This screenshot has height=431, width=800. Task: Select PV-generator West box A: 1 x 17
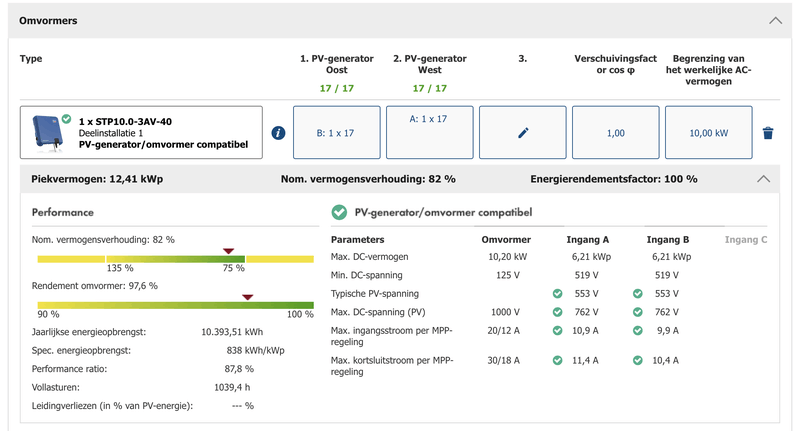tap(428, 133)
